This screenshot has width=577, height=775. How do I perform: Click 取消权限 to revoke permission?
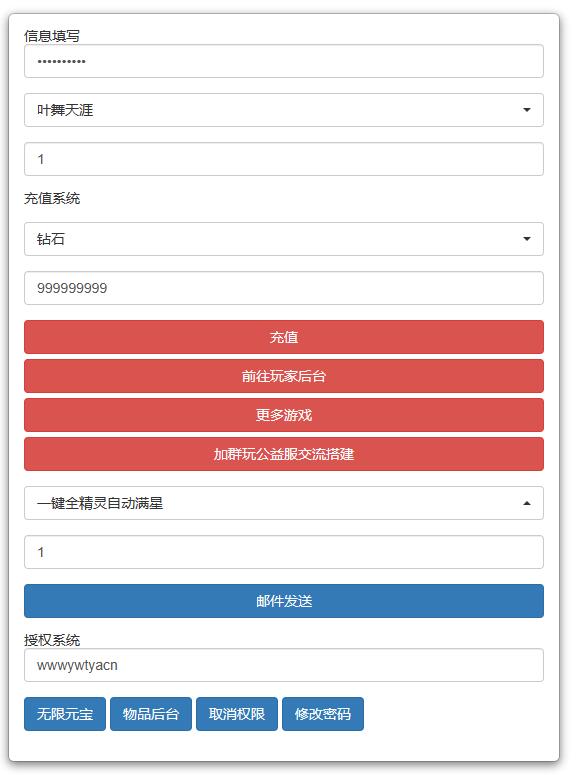click(x=237, y=714)
